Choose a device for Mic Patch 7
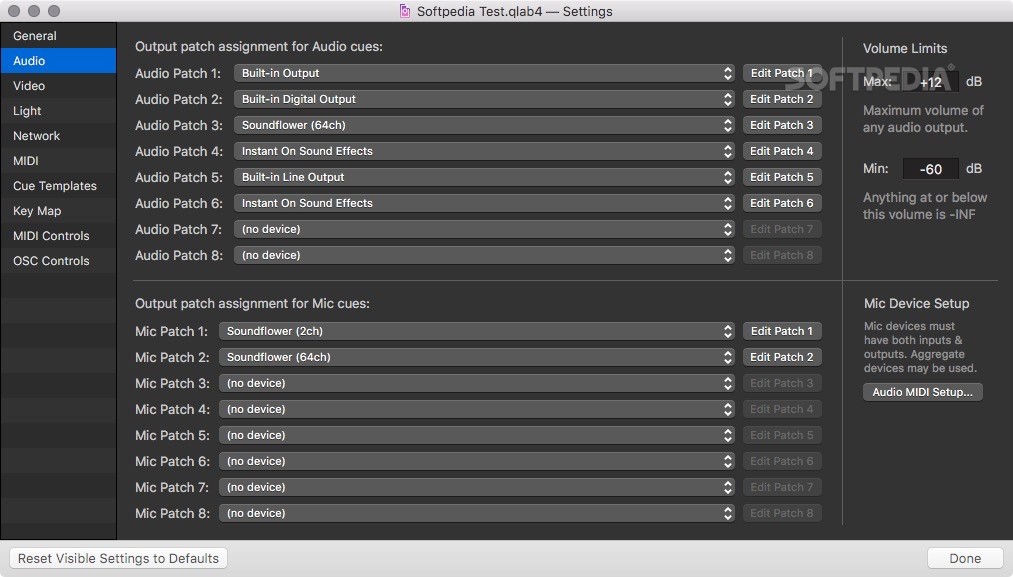1013x577 pixels. (x=477, y=487)
